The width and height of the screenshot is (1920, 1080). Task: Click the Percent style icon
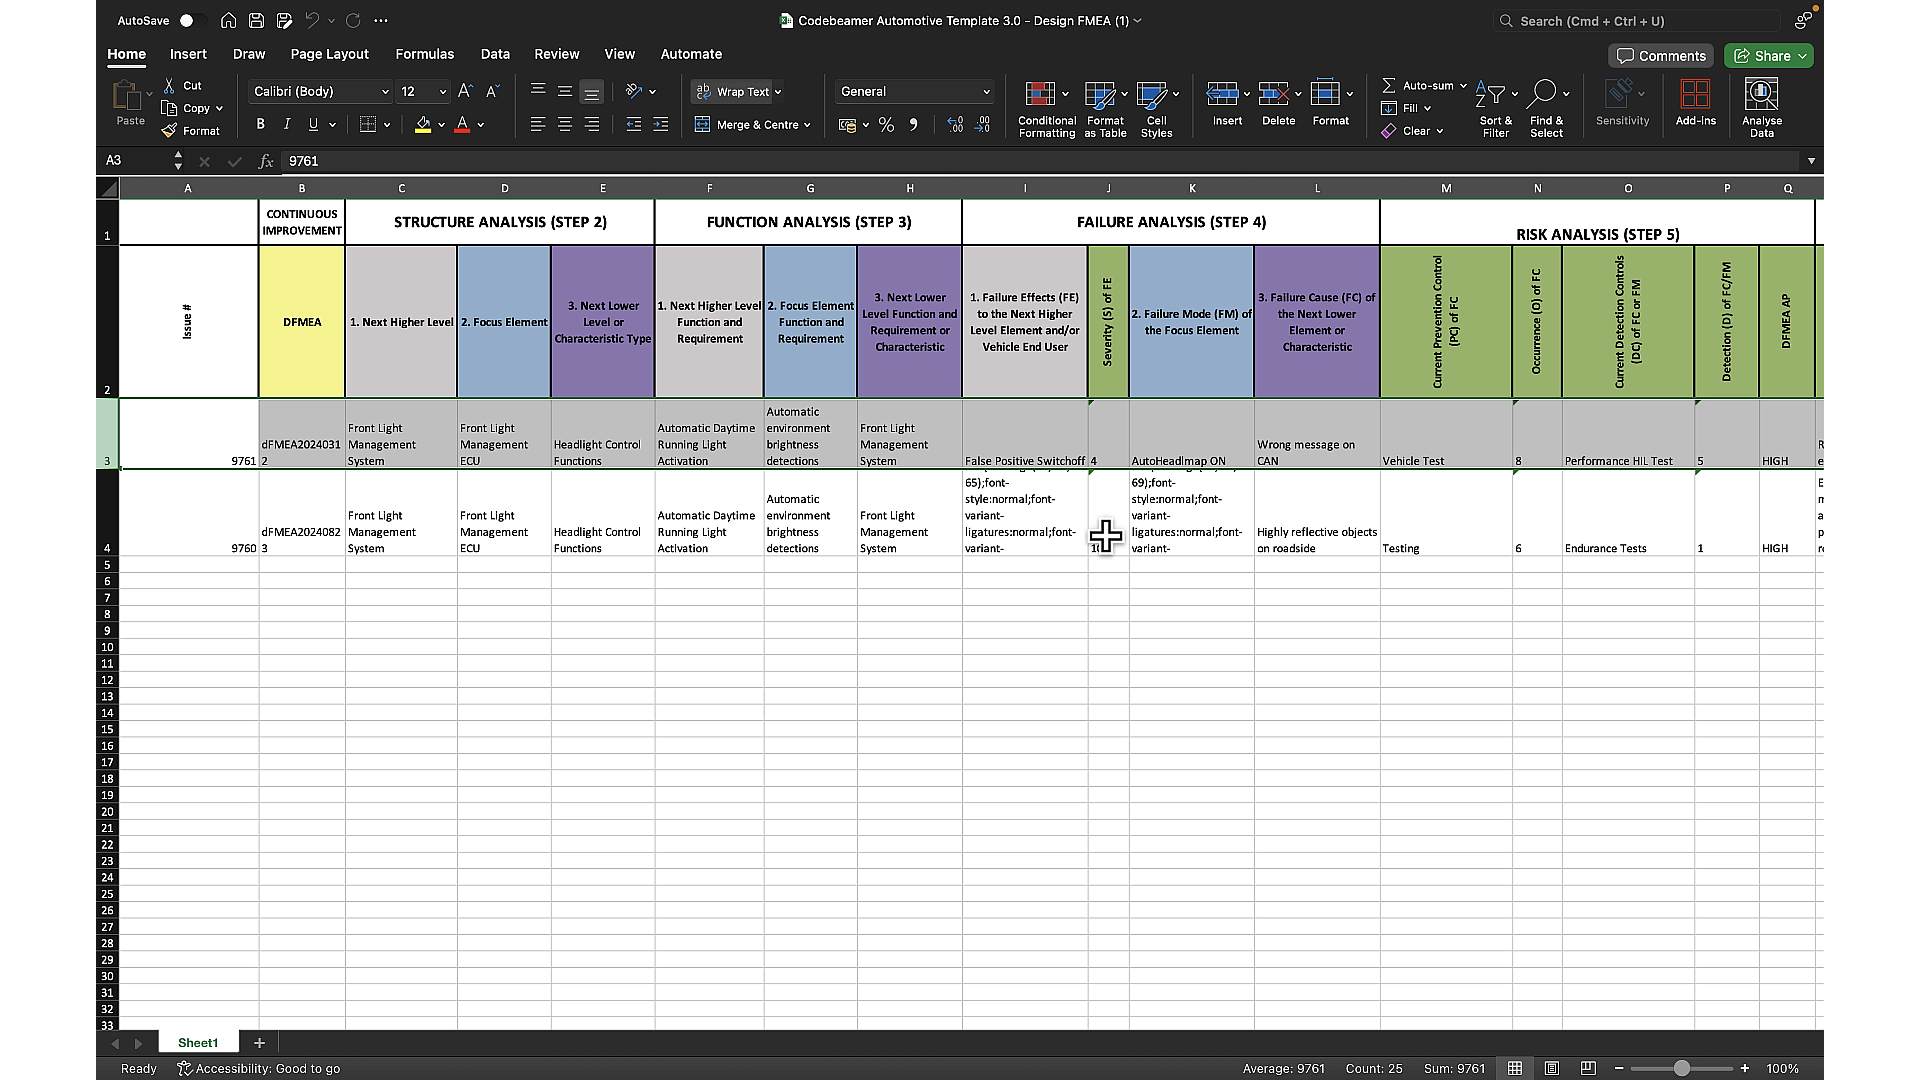886,124
